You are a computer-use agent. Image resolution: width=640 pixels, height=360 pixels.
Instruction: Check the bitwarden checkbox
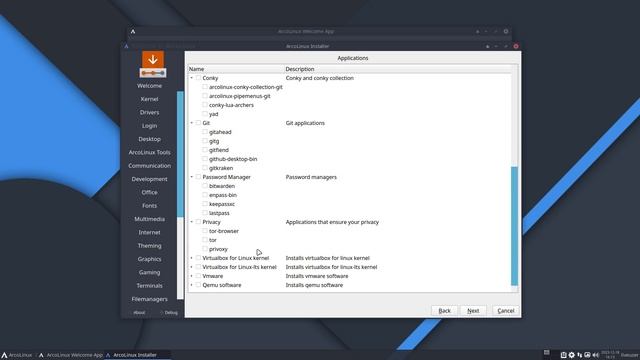[205, 186]
